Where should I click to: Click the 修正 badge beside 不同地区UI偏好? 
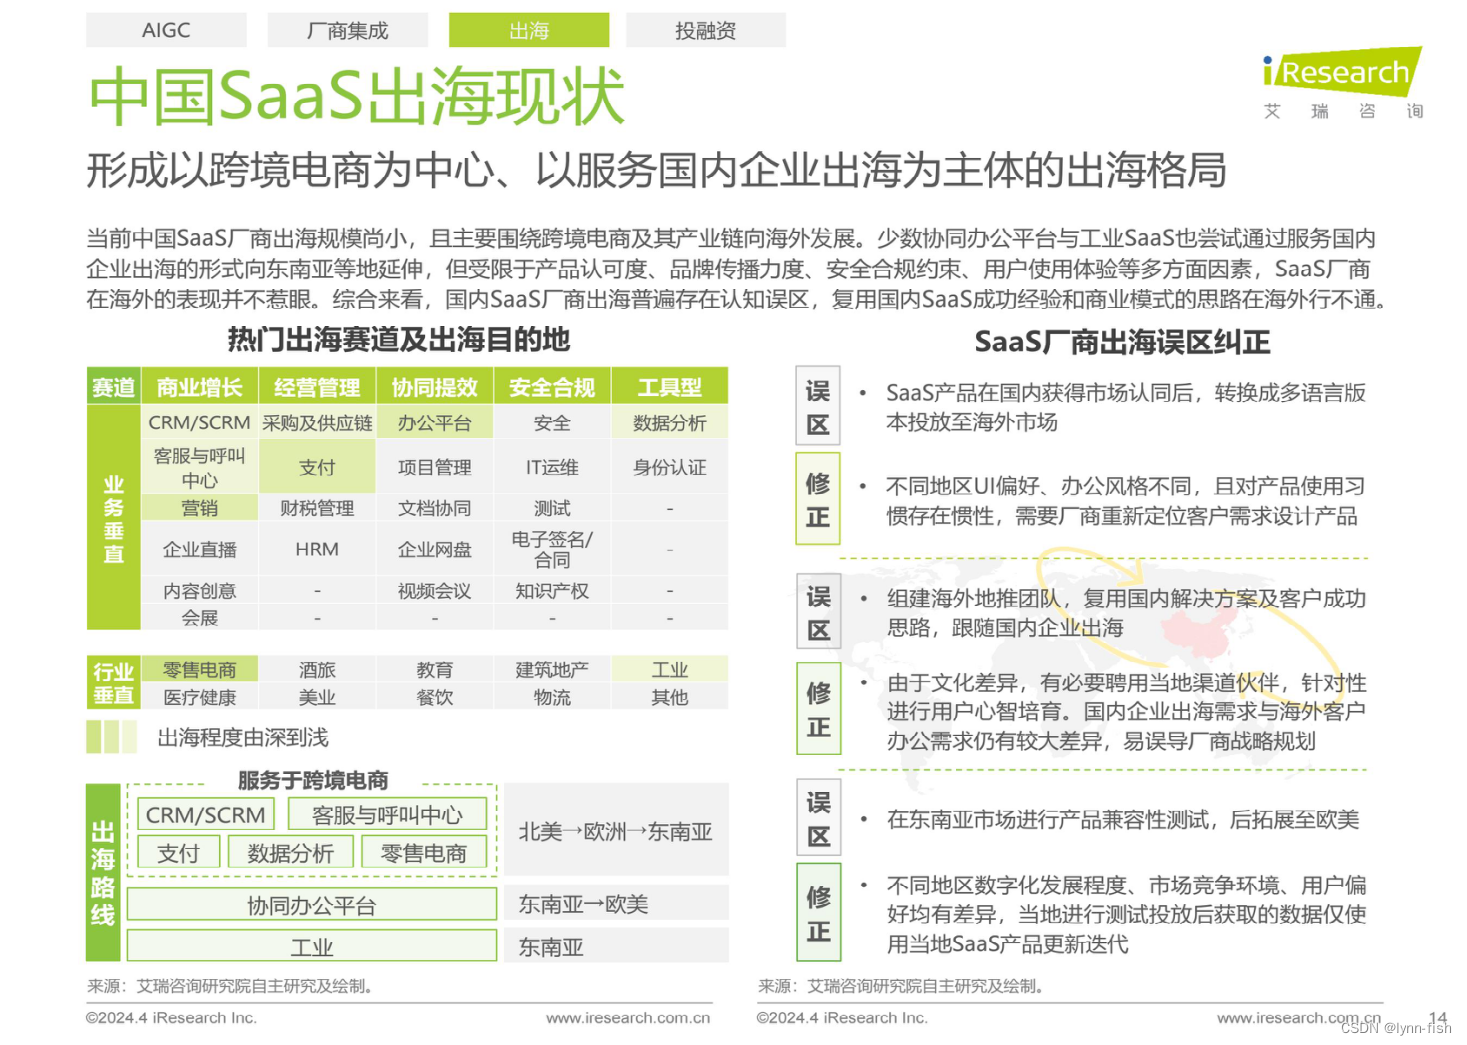point(818,499)
